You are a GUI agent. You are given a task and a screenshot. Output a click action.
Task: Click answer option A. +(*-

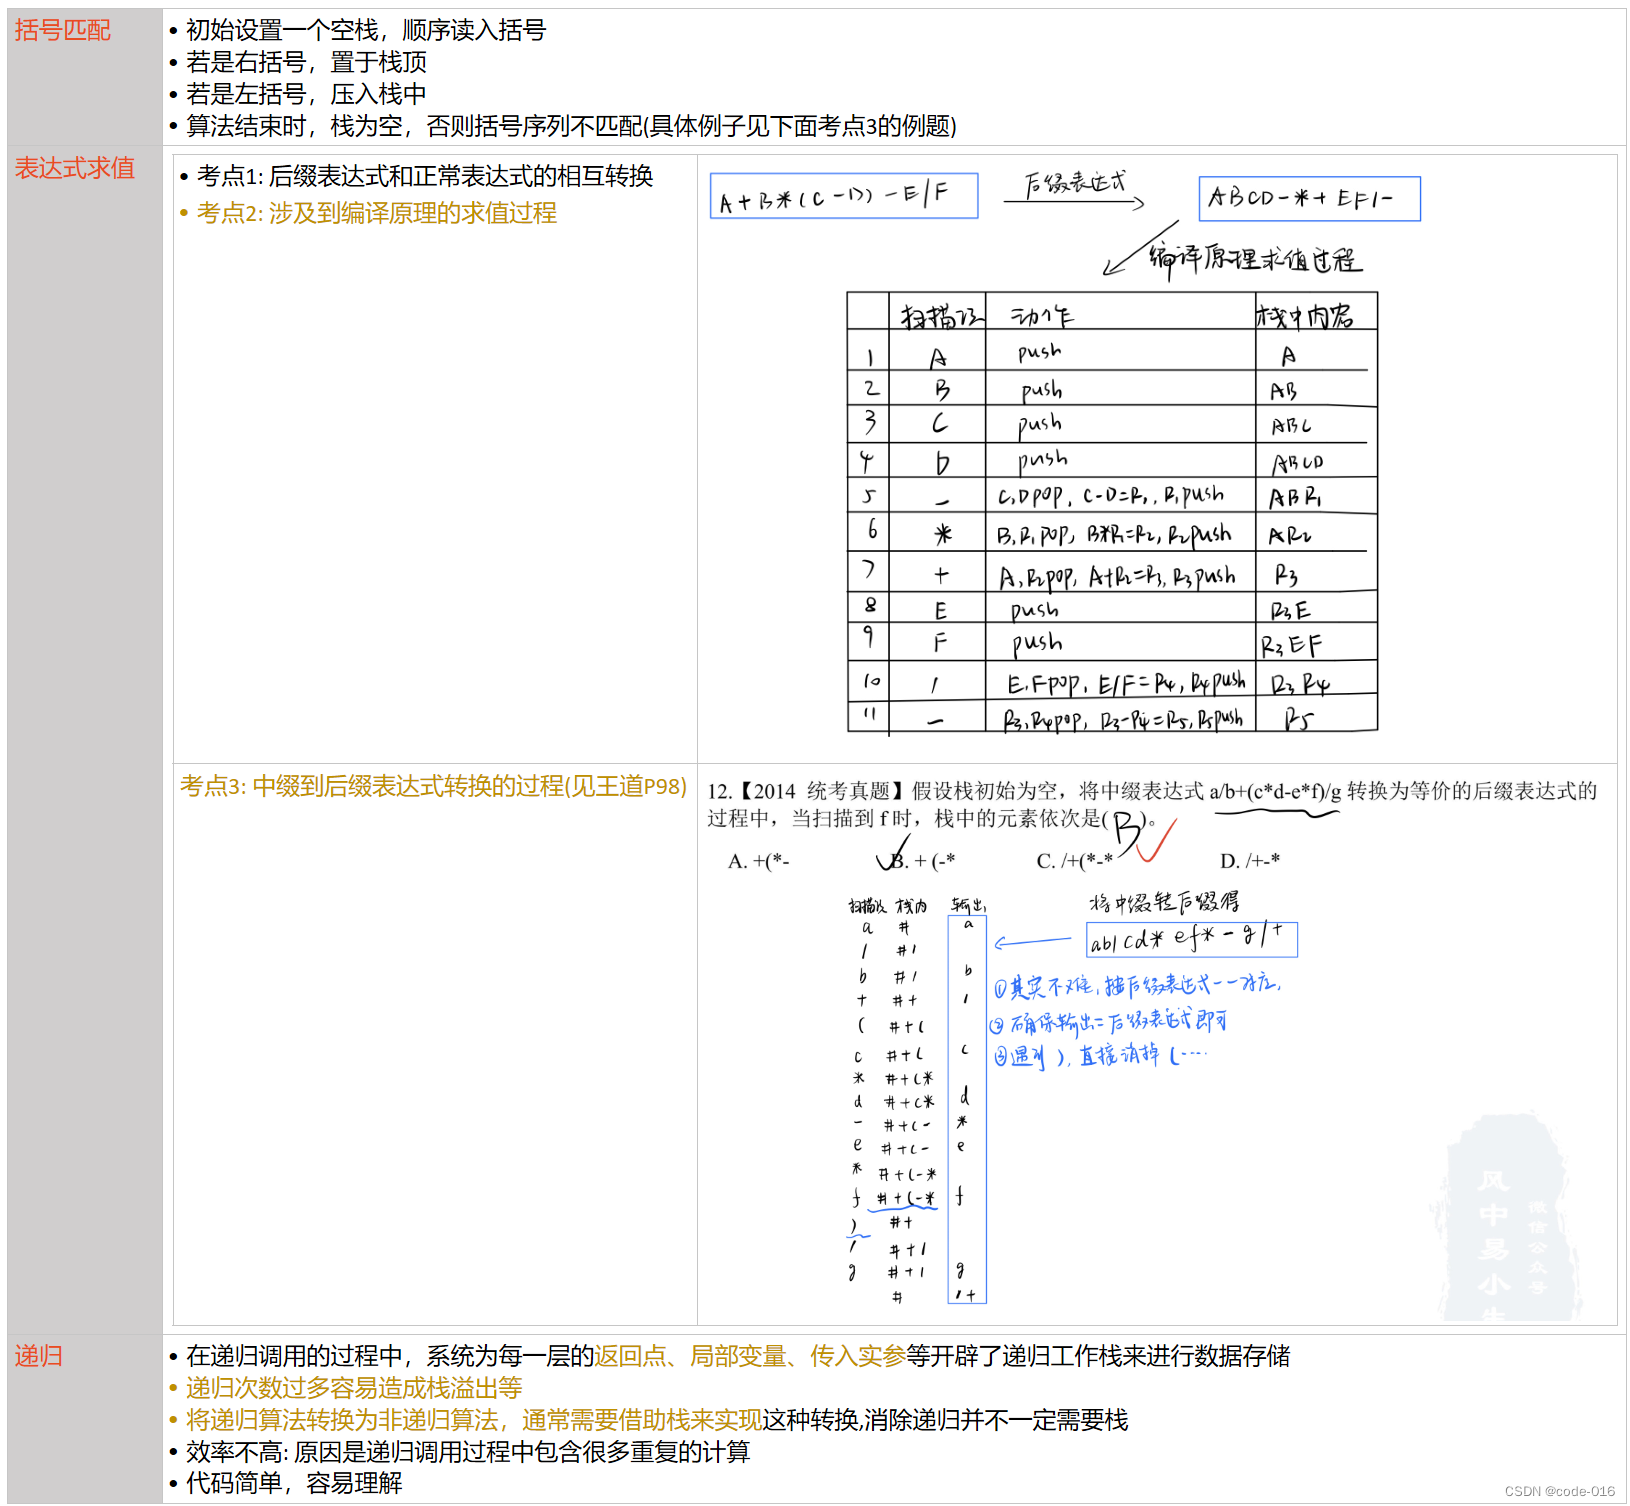pyautogui.click(x=759, y=861)
